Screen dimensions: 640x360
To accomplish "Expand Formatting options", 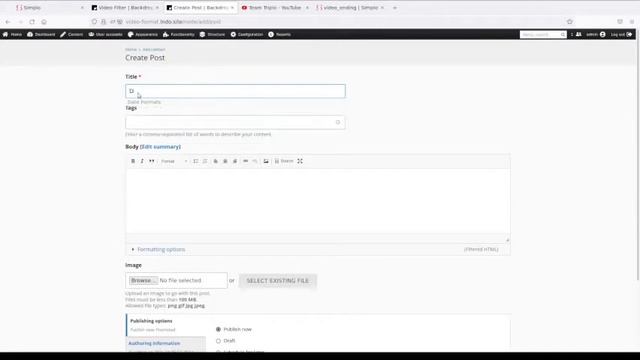I will coord(161,249).
